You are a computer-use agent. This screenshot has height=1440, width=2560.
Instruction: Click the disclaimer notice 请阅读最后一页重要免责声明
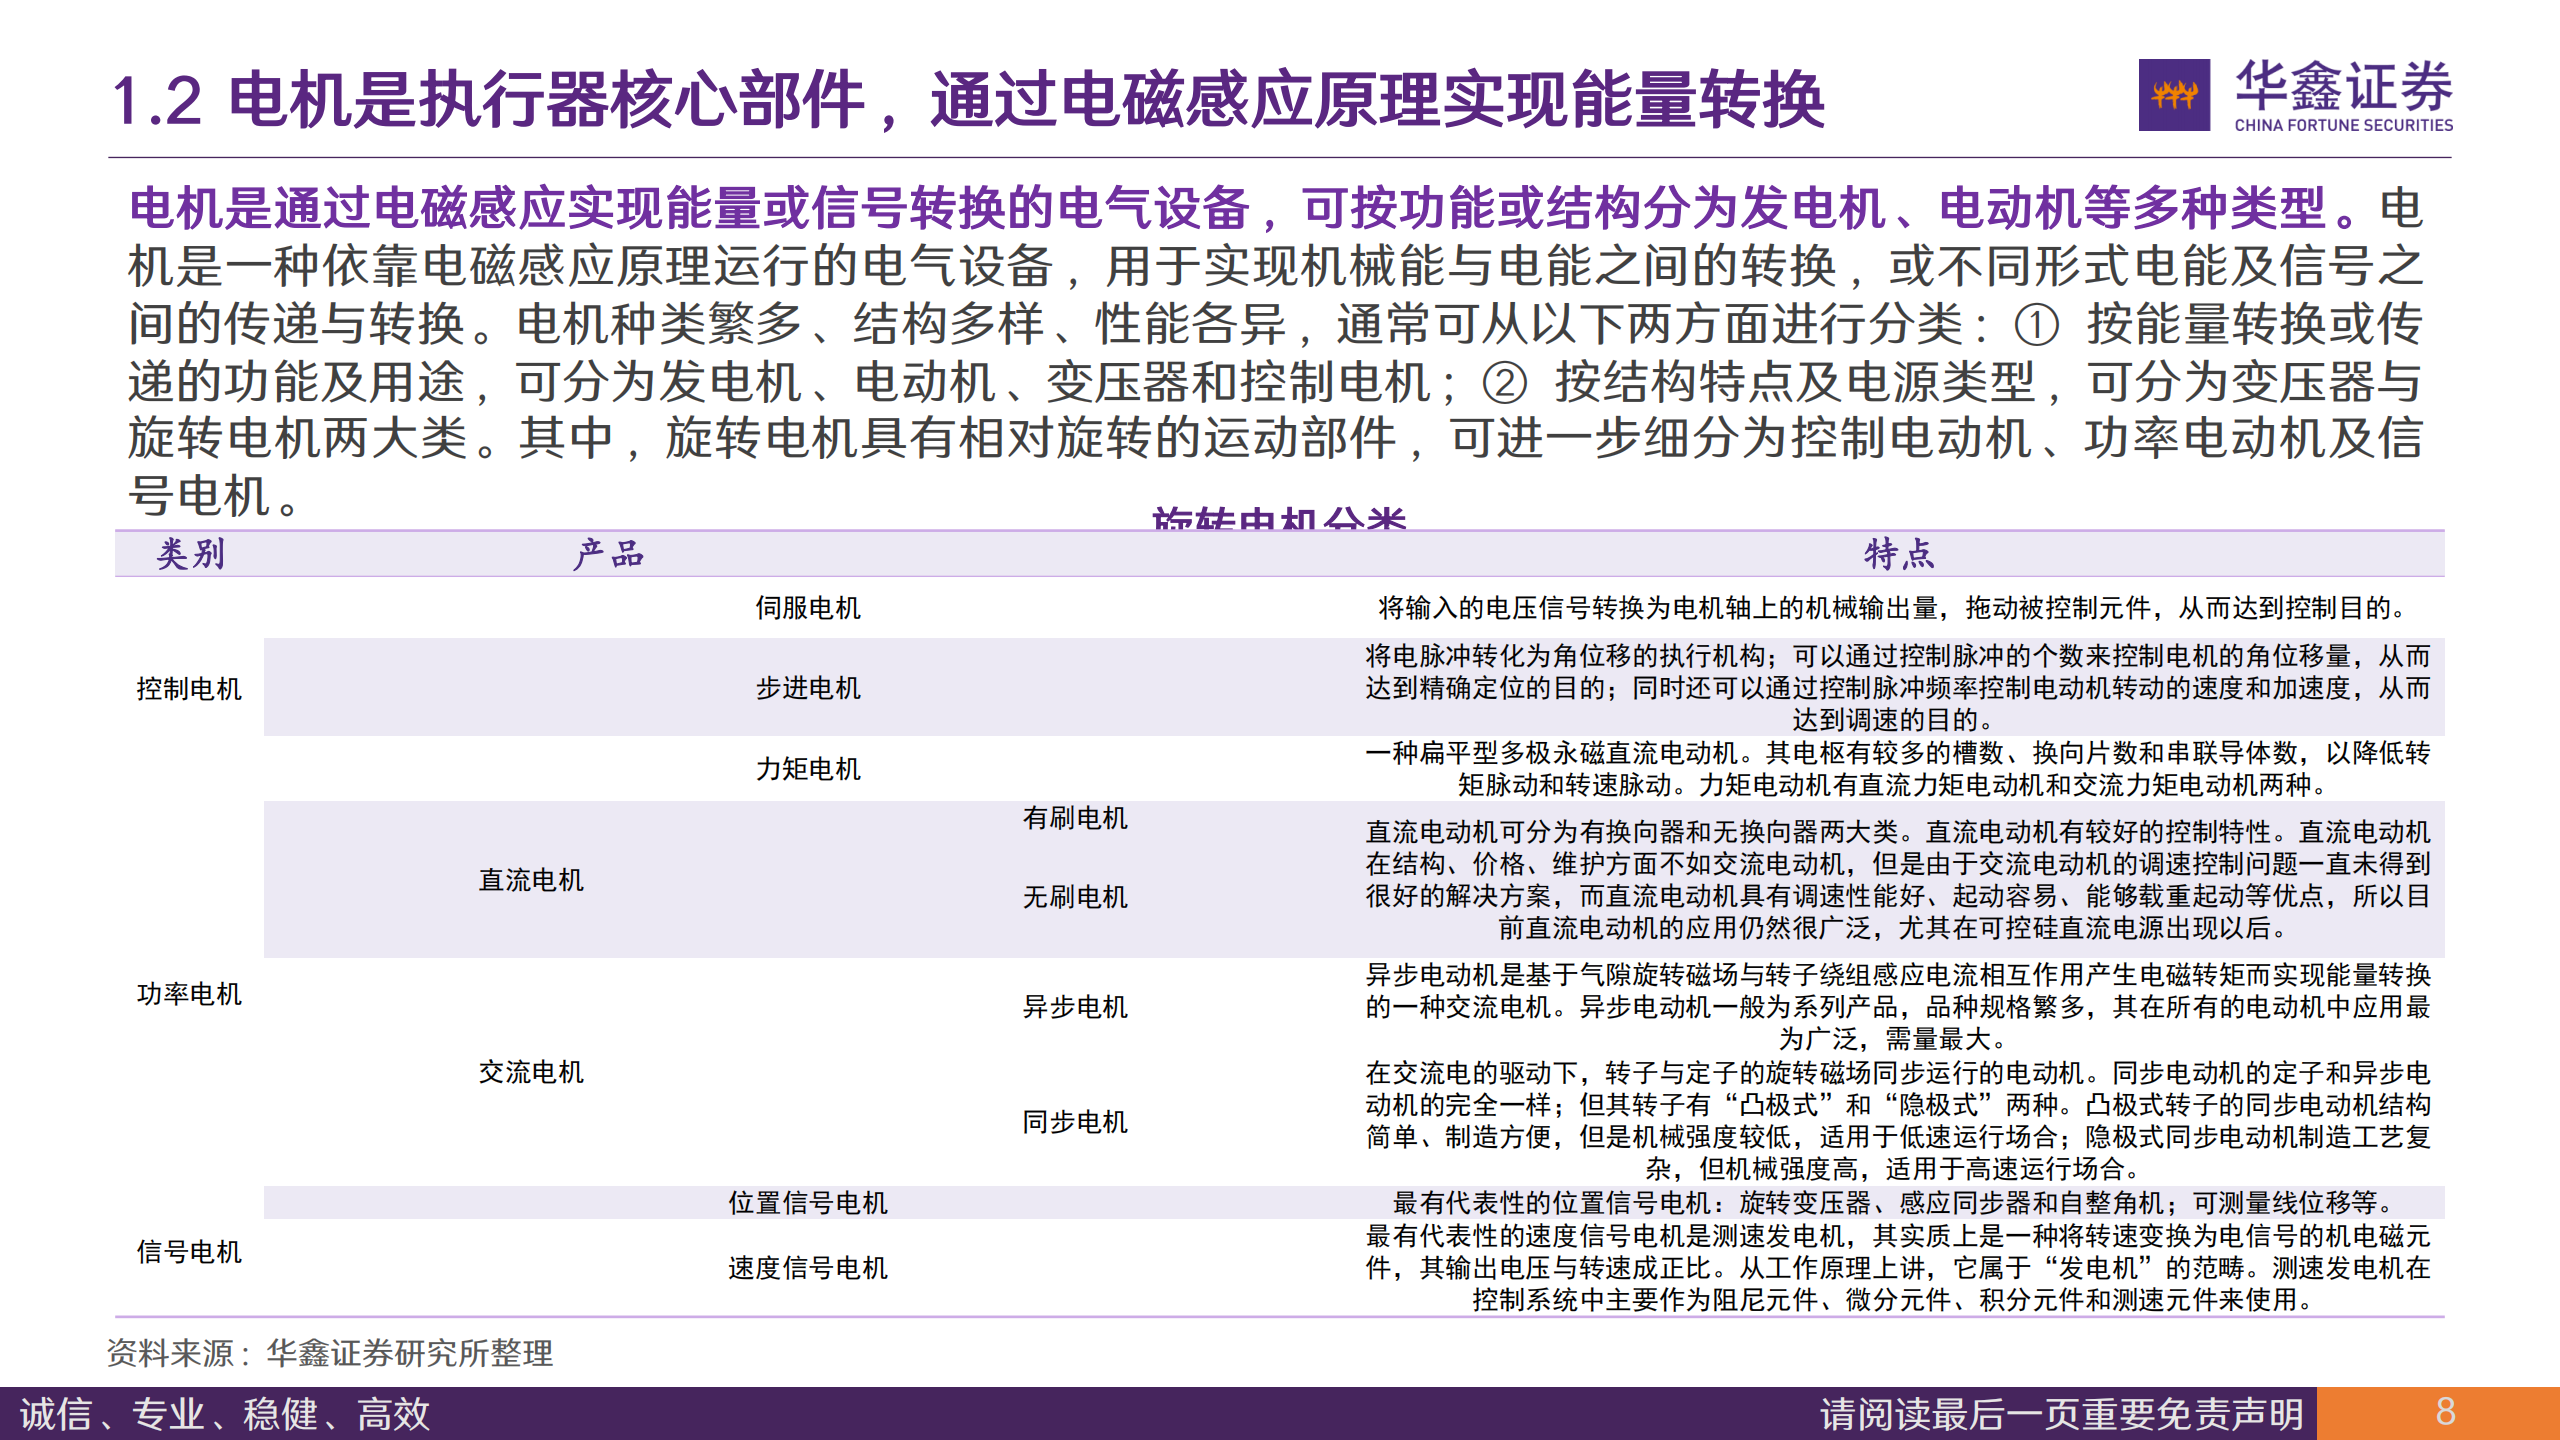tap(2061, 1414)
